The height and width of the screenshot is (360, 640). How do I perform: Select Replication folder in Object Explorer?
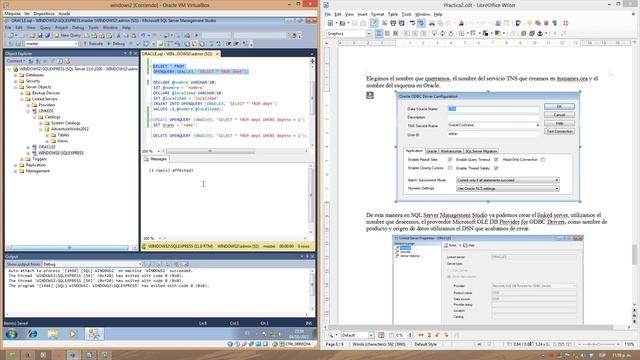[x=36, y=165]
